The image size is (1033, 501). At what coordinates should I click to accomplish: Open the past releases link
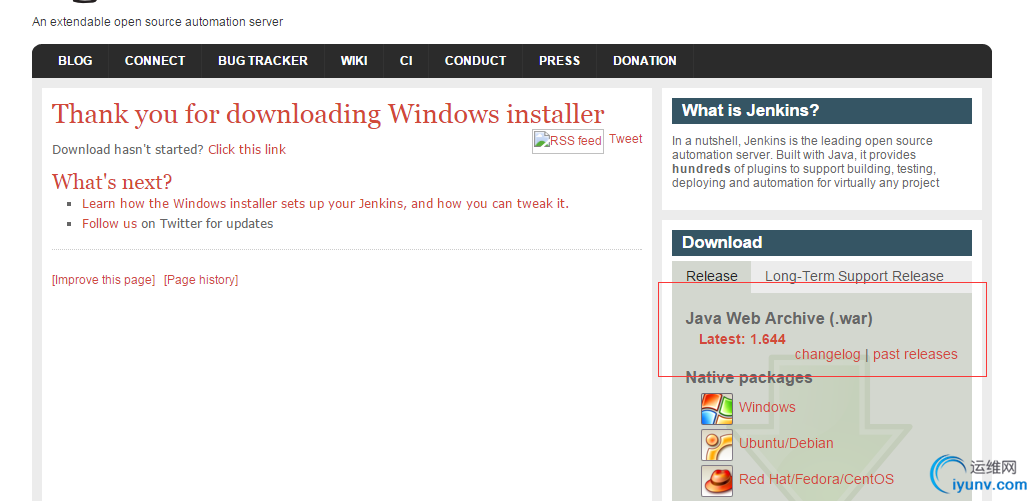click(x=915, y=355)
